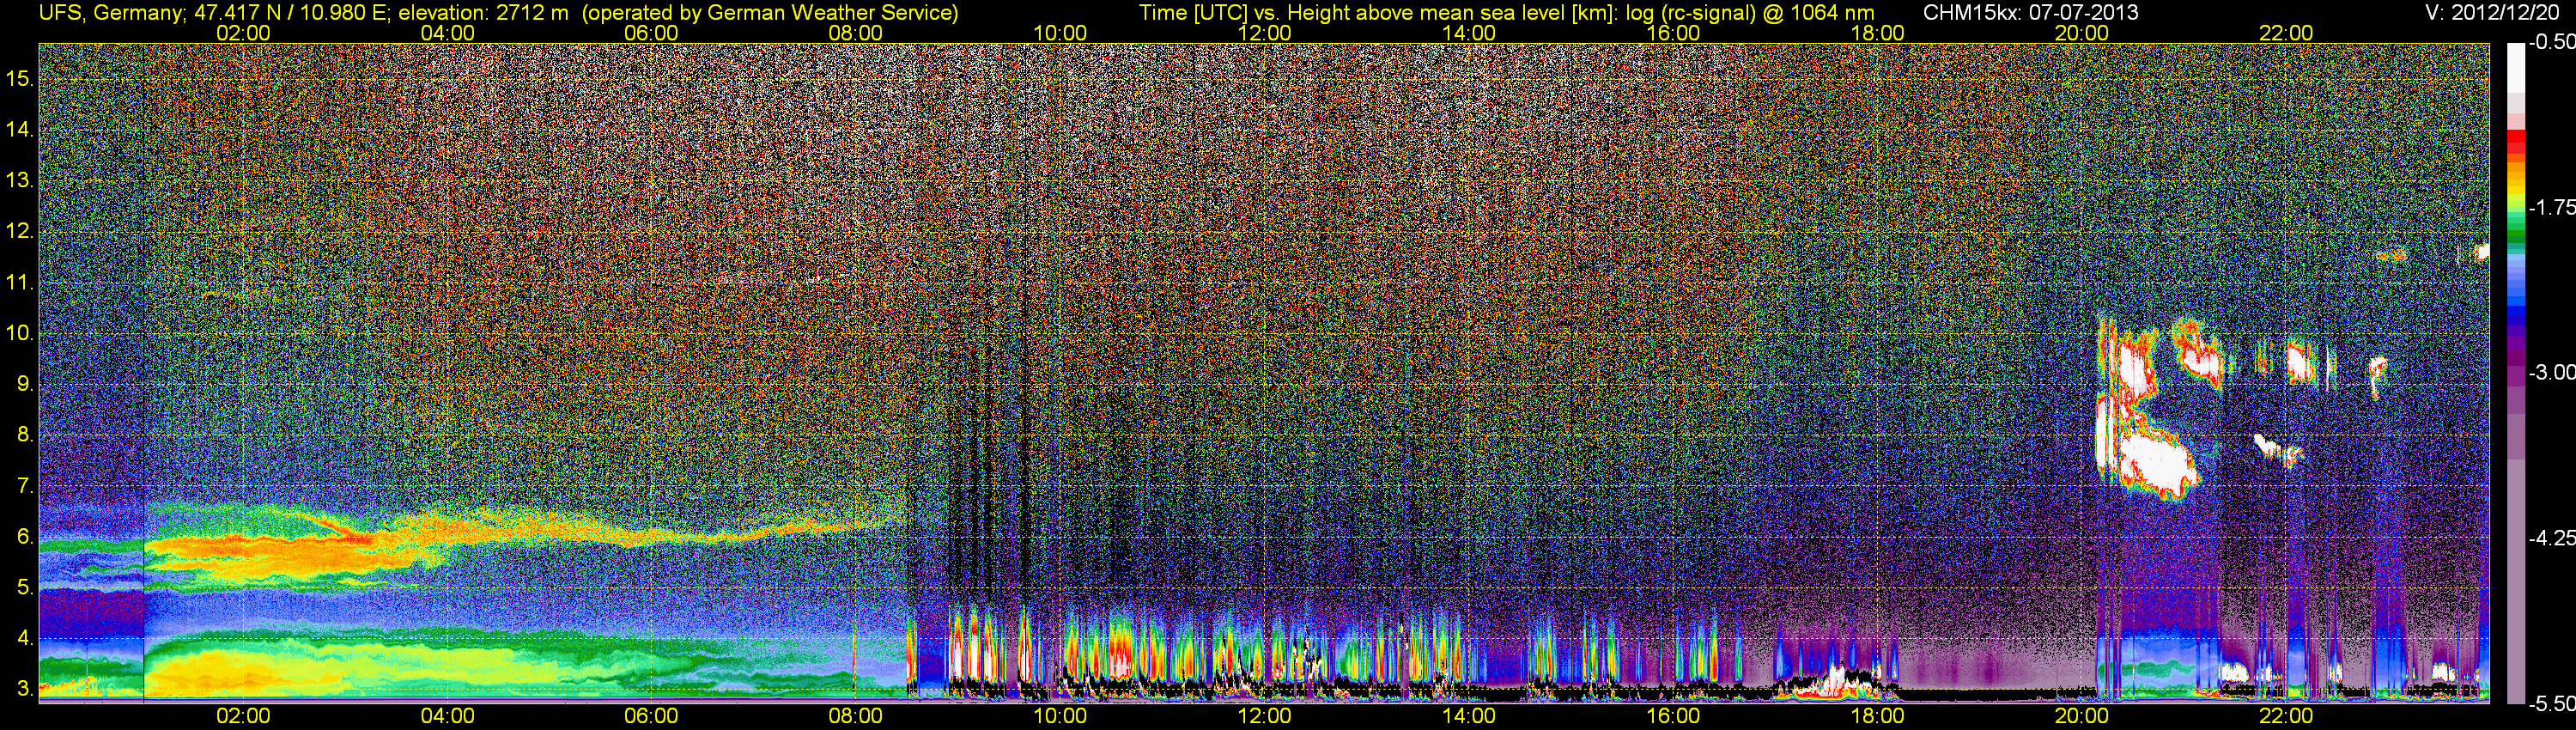This screenshot has width=2576, height=730.
Task: Click the 16:00 label on the top time axis
Action: click(1672, 33)
